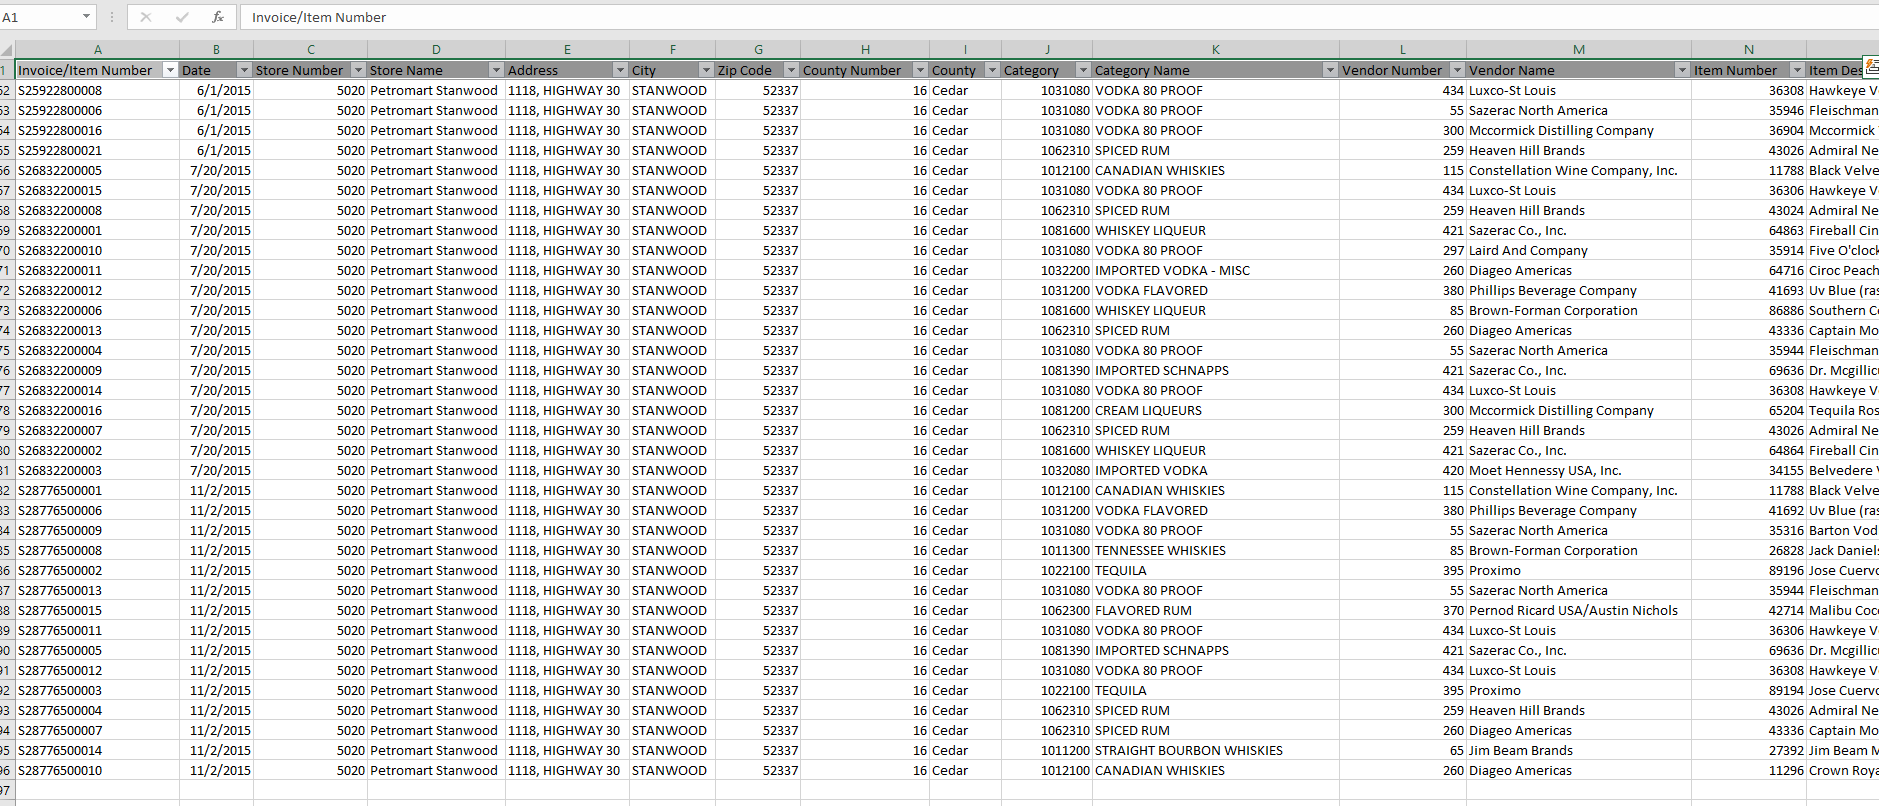Click the IMPORTED VODKA - MISC cell
Image resolution: width=1879 pixels, height=806 pixels.
(x=1216, y=270)
